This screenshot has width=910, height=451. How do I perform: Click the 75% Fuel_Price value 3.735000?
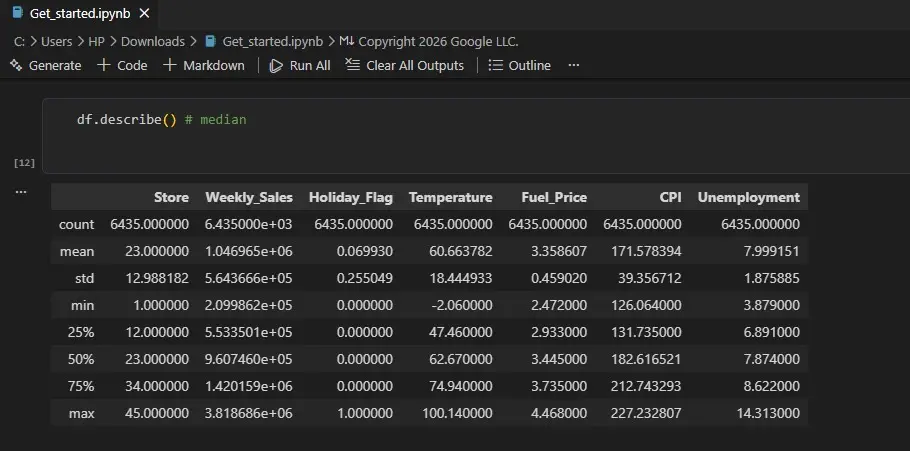click(x=559, y=387)
